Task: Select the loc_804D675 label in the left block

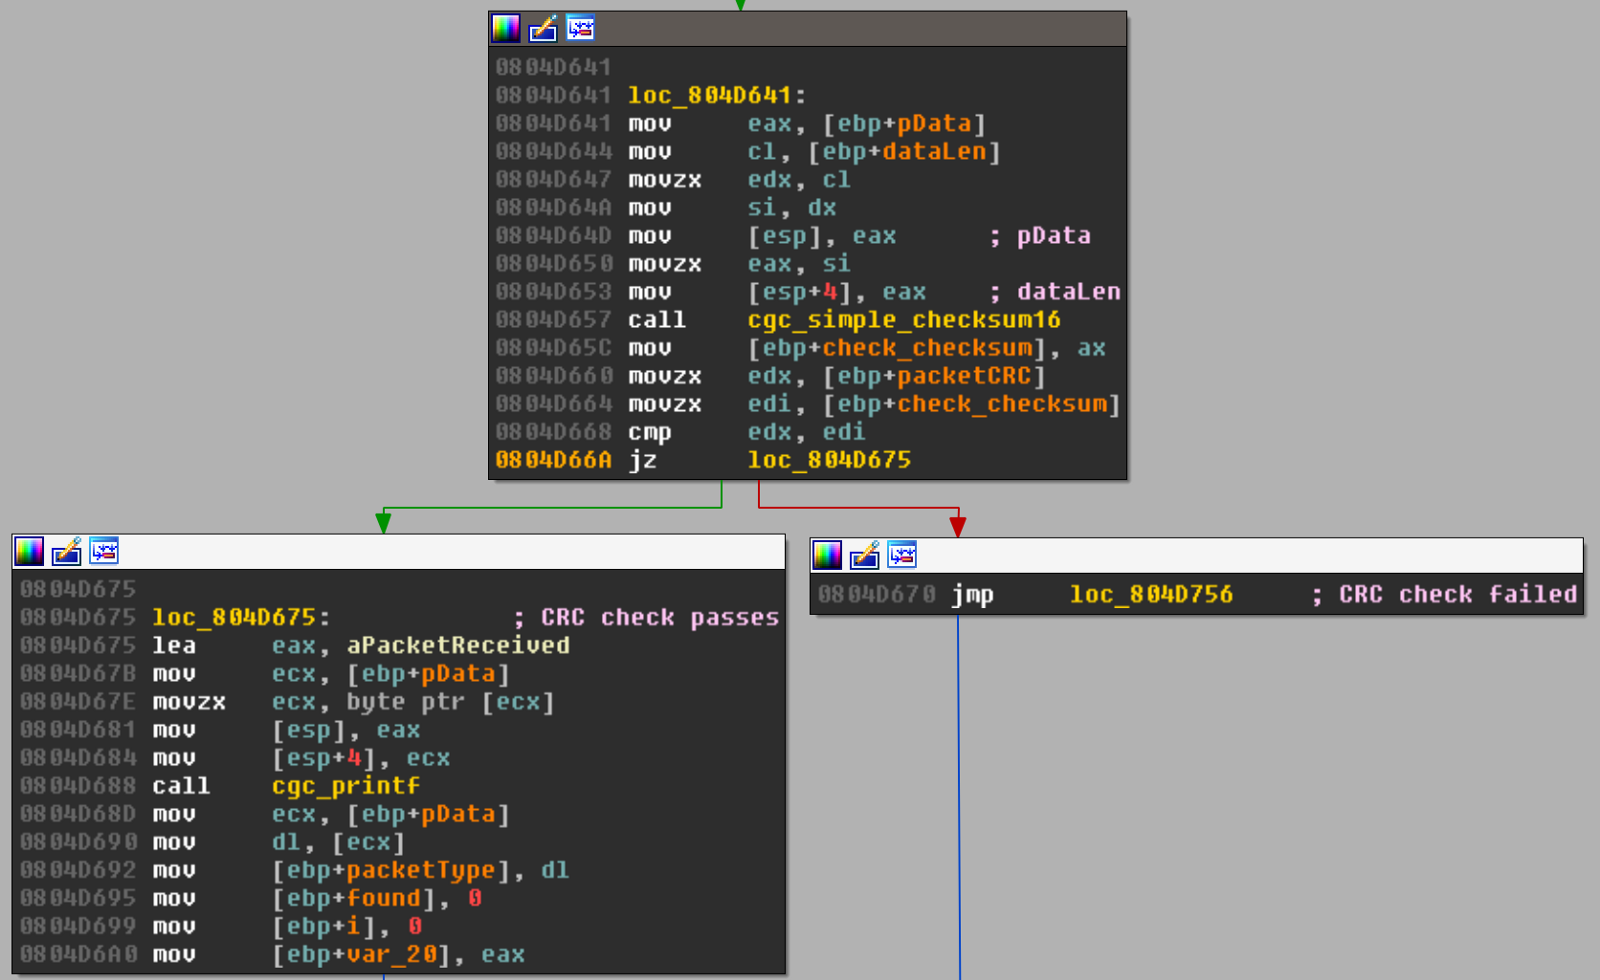Action: pyautogui.click(x=234, y=618)
